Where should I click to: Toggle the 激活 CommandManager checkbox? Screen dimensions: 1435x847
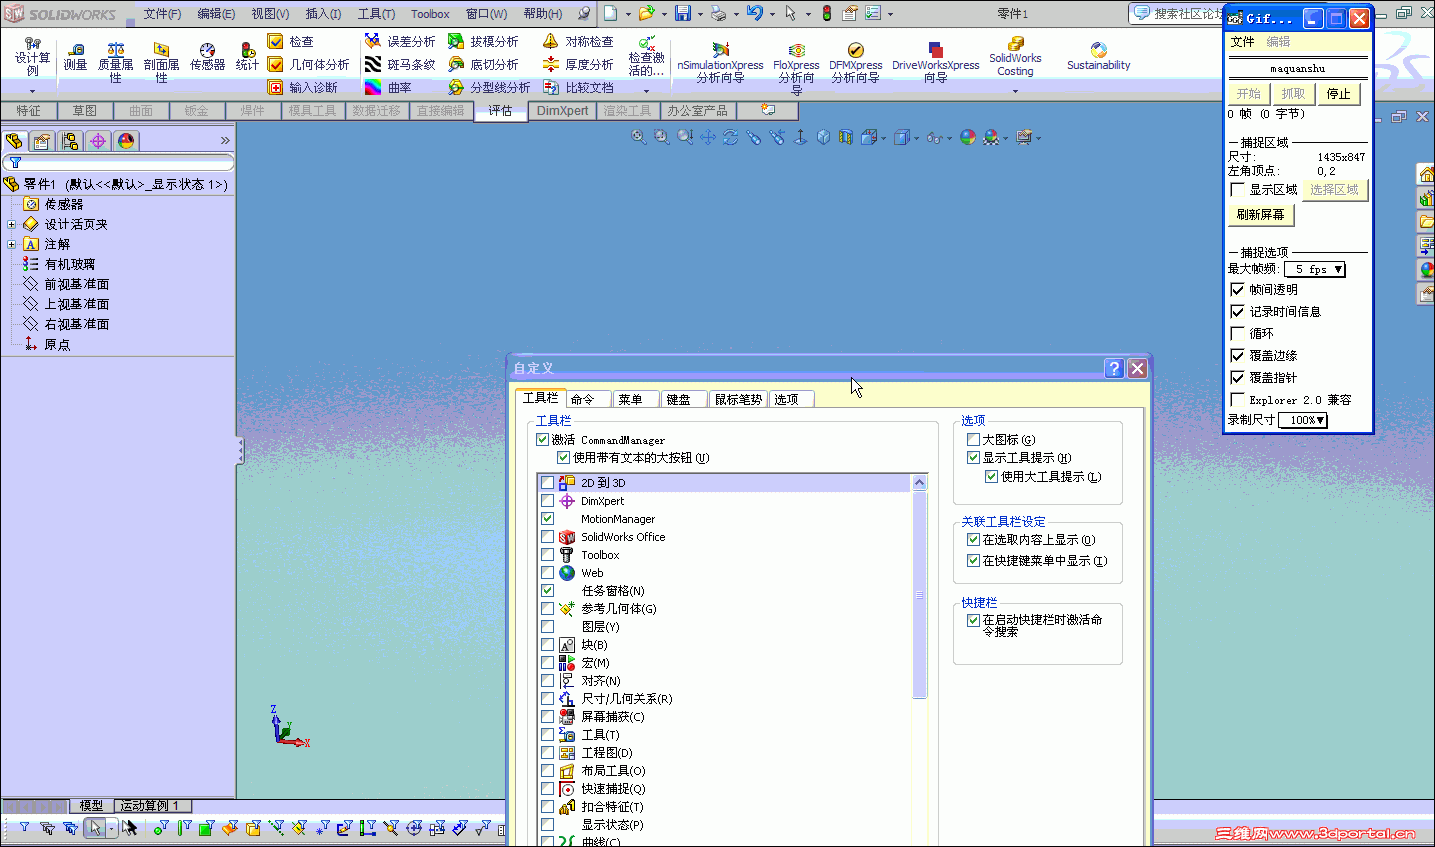pos(542,439)
